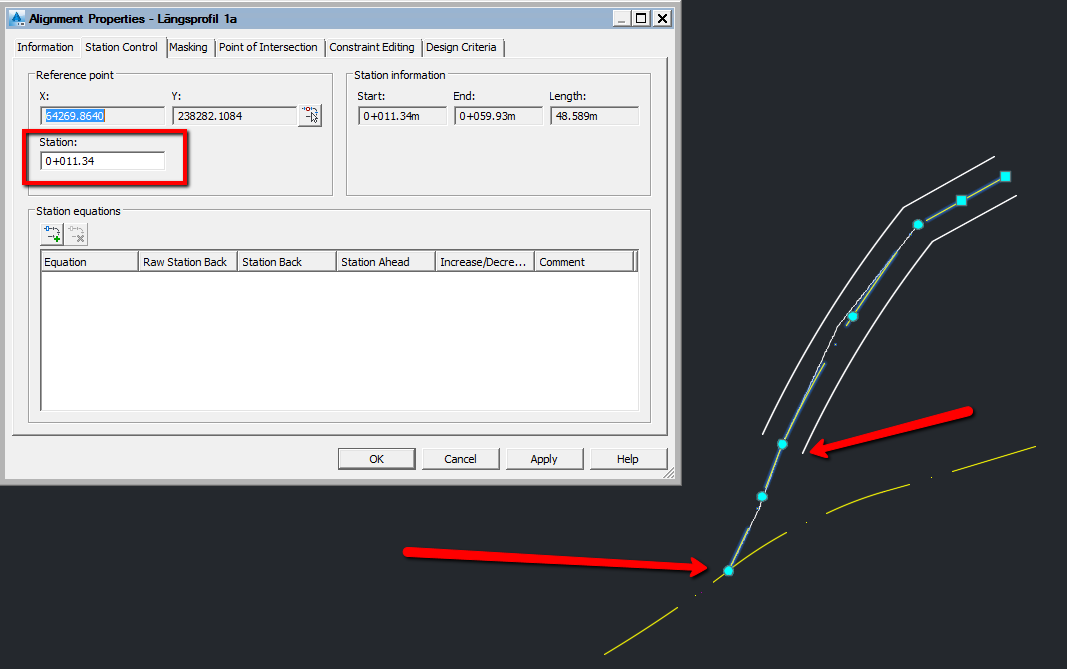Delete the selected station equation
The image size is (1067, 669).
(x=77, y=234)
